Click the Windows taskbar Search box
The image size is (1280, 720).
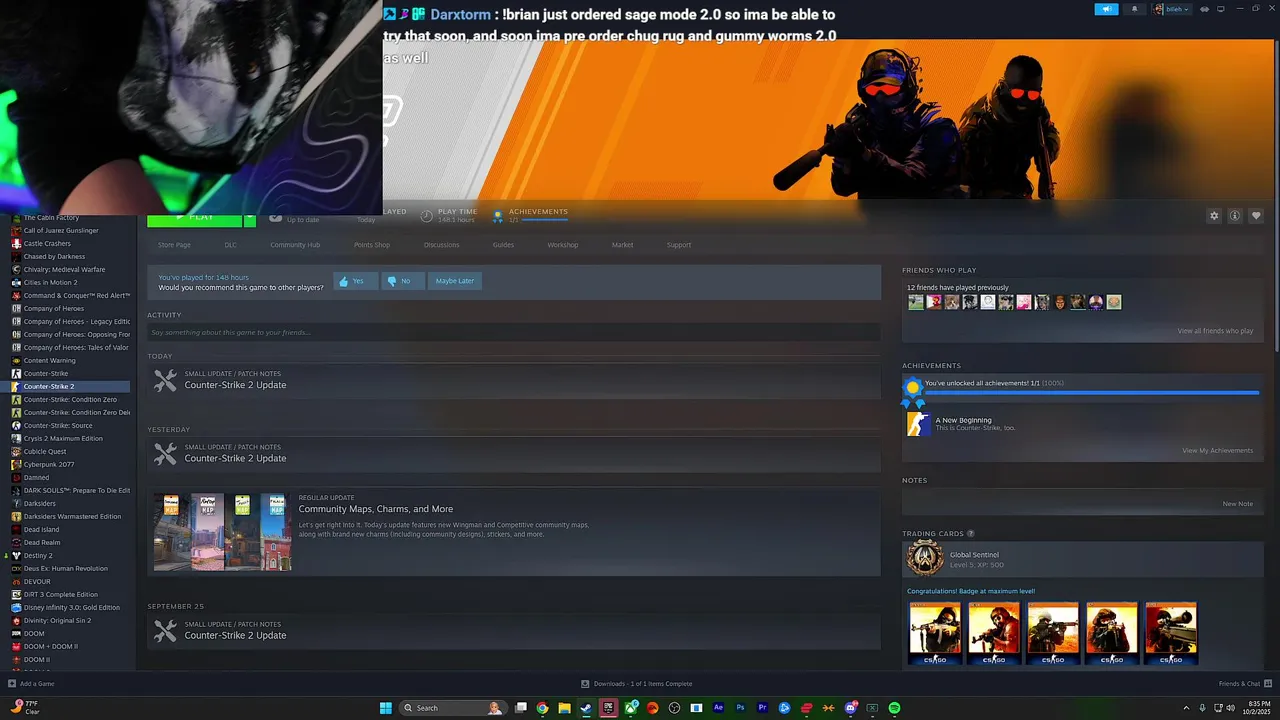point(452,708)
